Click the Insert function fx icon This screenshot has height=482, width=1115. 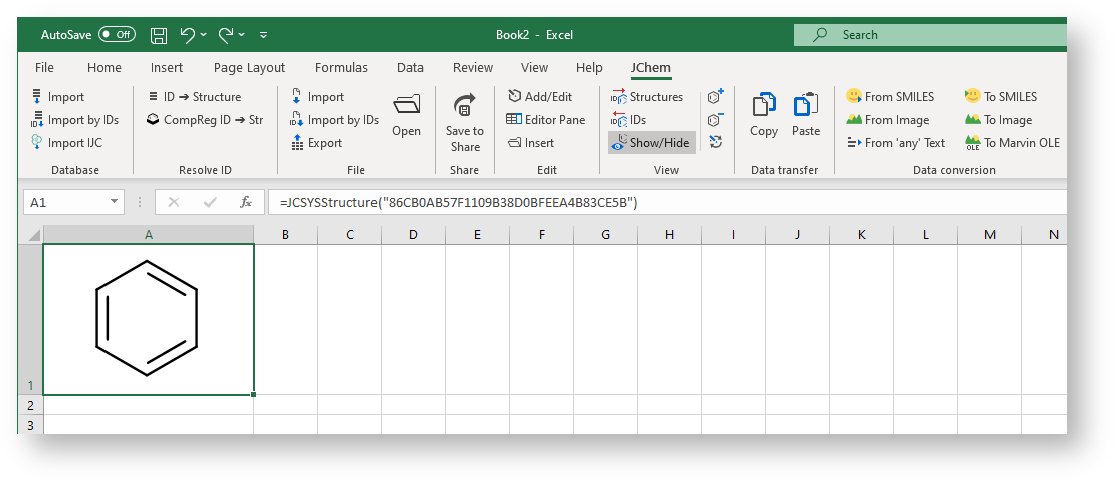pos(245,203)
